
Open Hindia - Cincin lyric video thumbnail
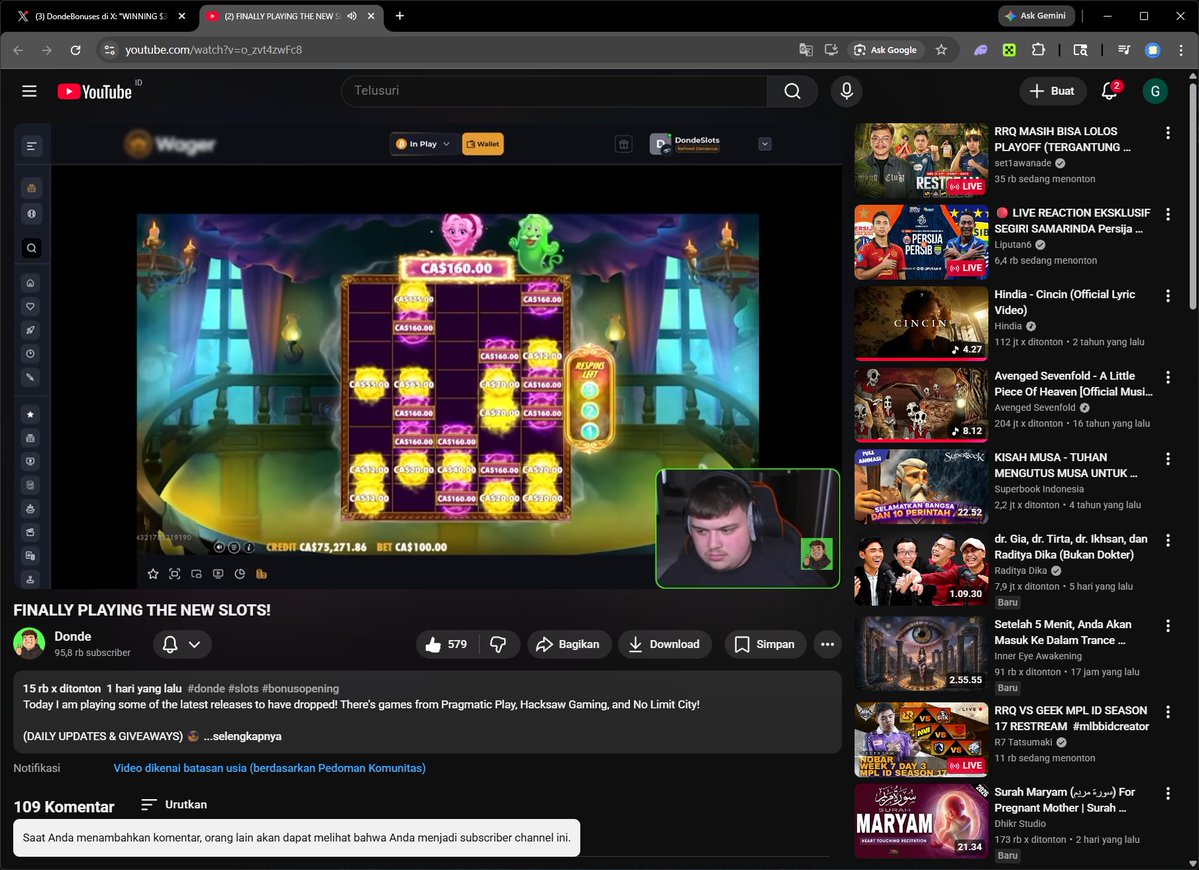(x=921, y=323)
